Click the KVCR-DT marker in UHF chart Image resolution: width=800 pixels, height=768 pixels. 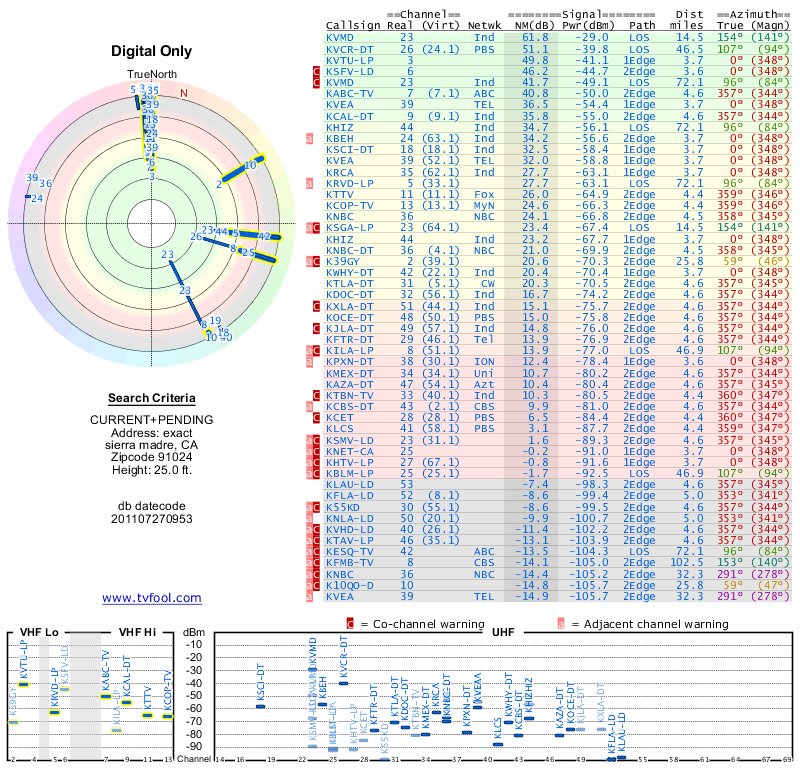343,683
